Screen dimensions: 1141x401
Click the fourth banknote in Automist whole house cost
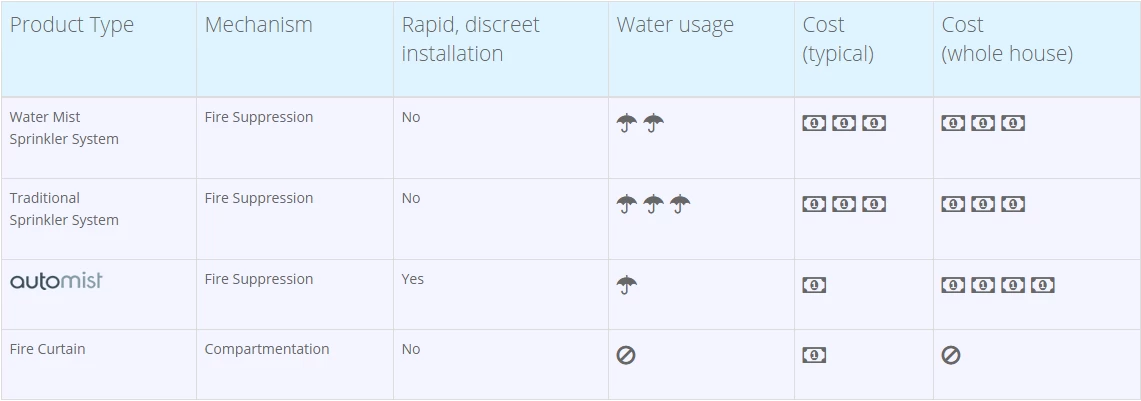[x=1043, y=285]
